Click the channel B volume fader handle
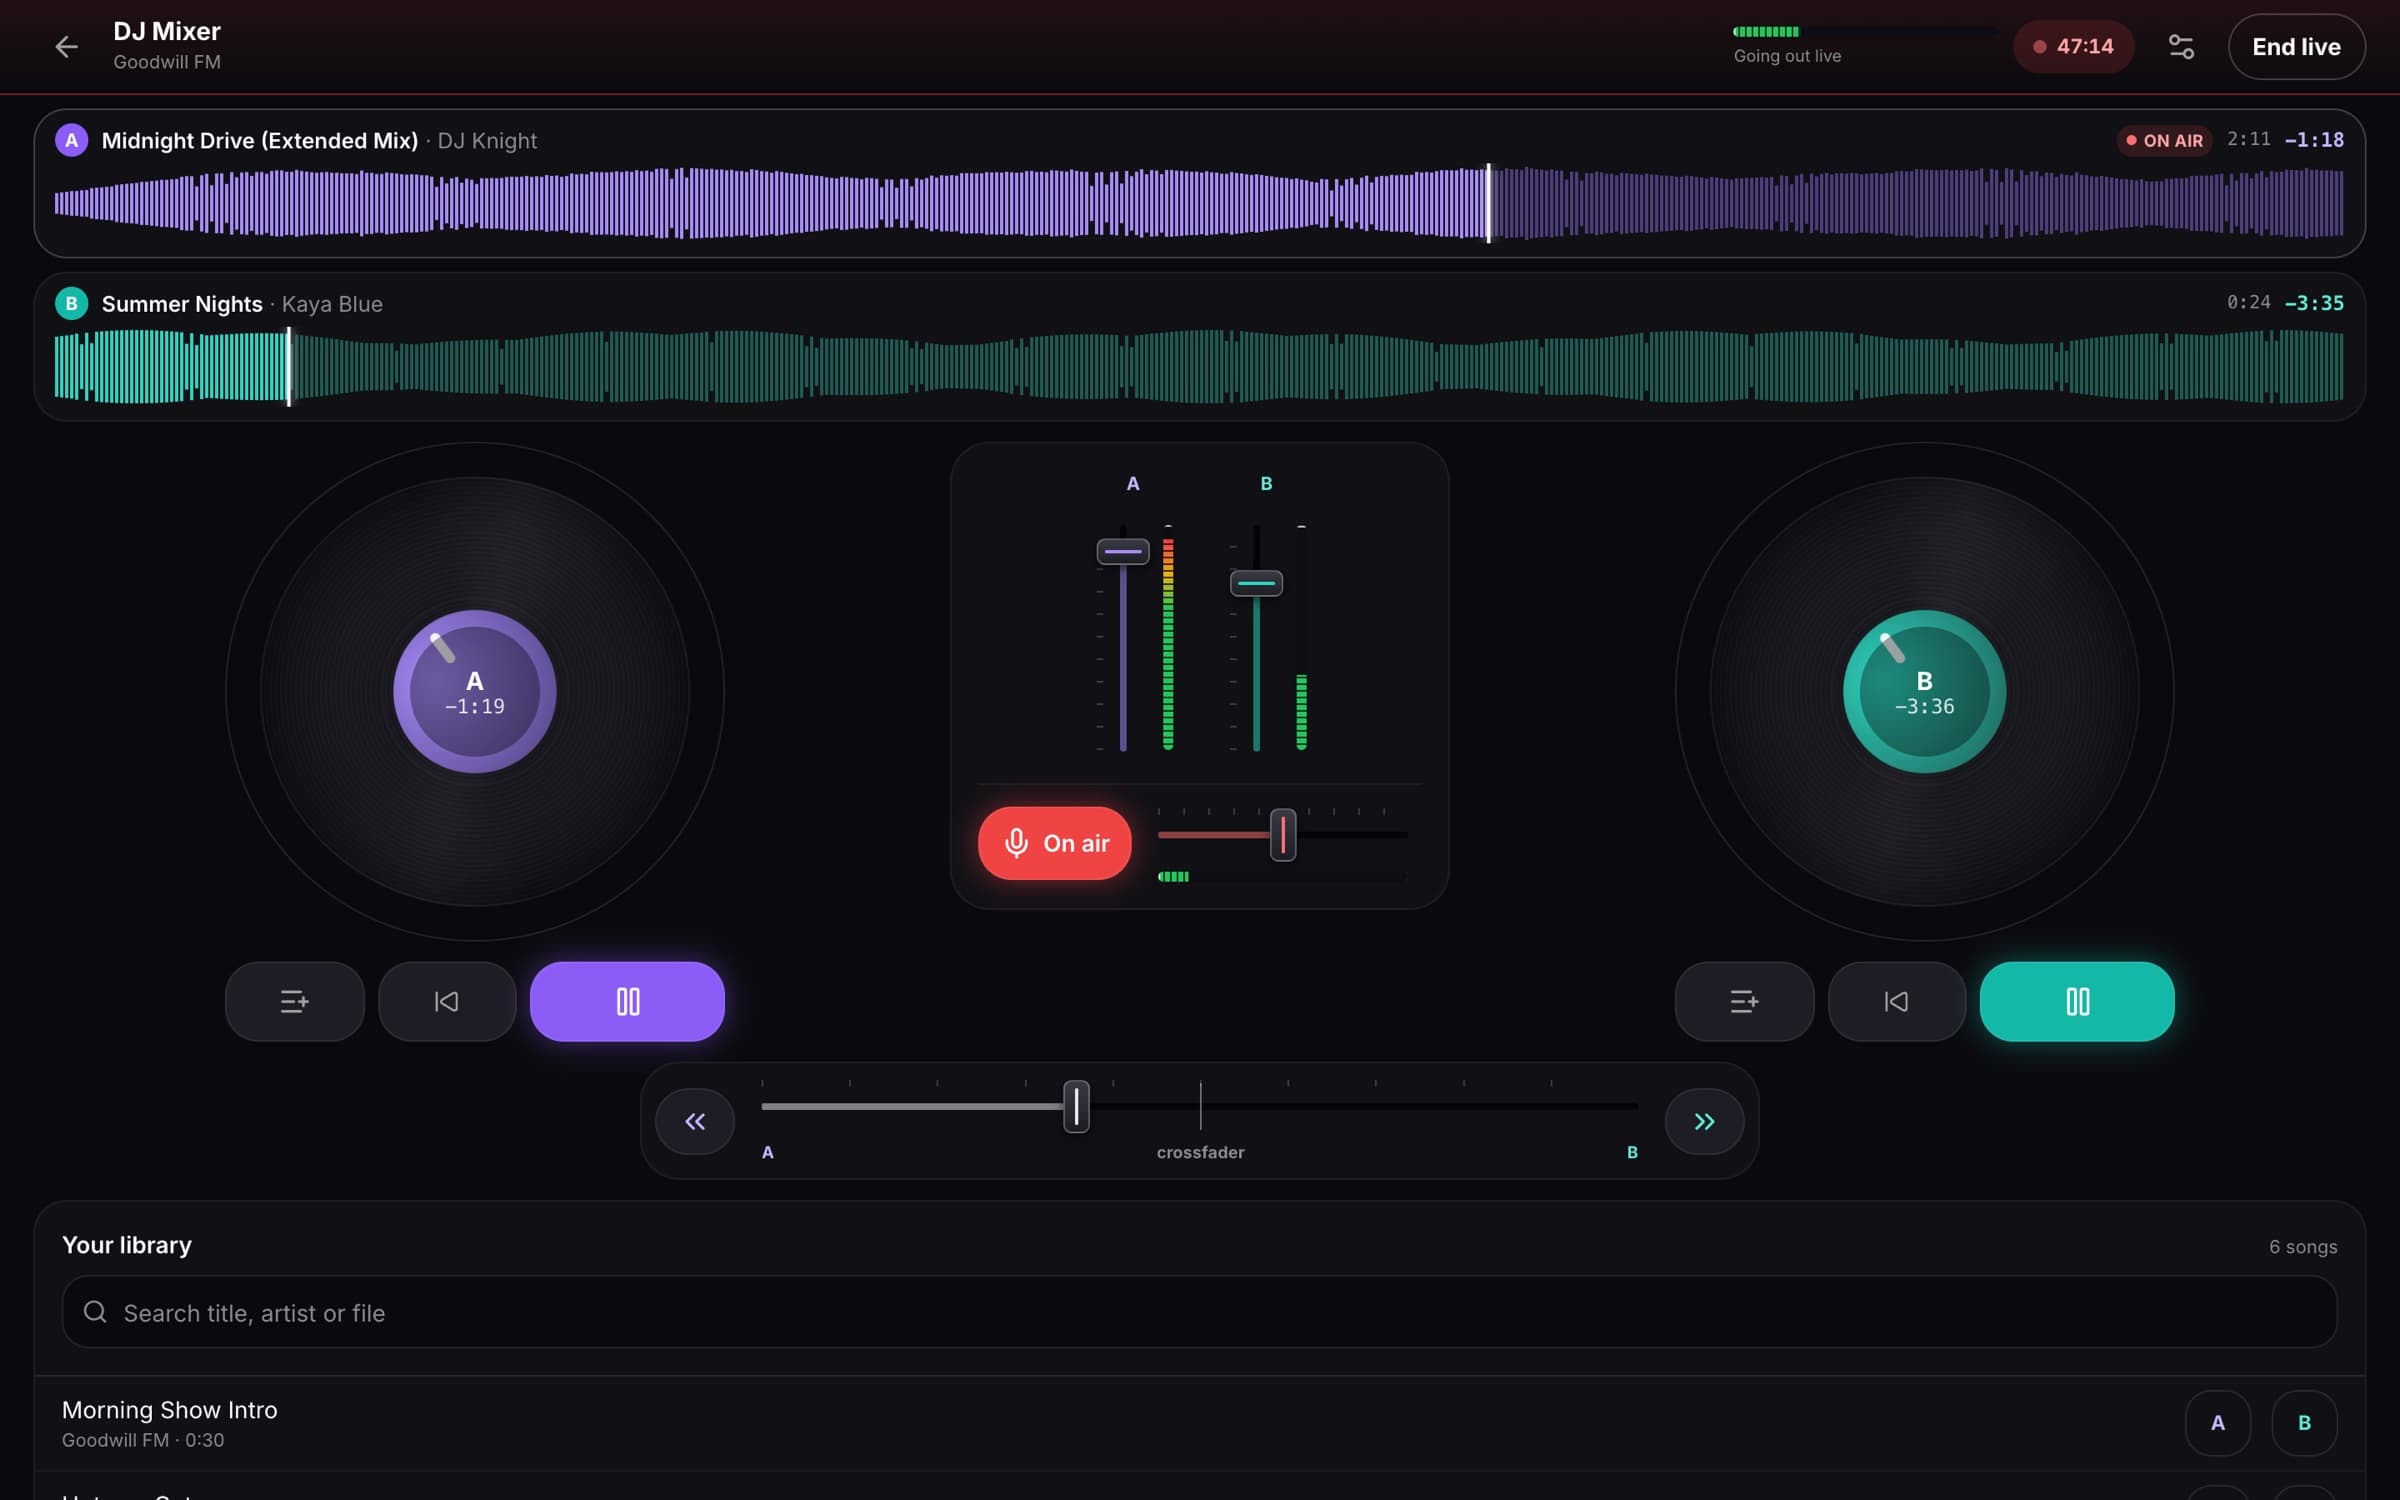Screen dimensions: 2400x1500 1256,583
